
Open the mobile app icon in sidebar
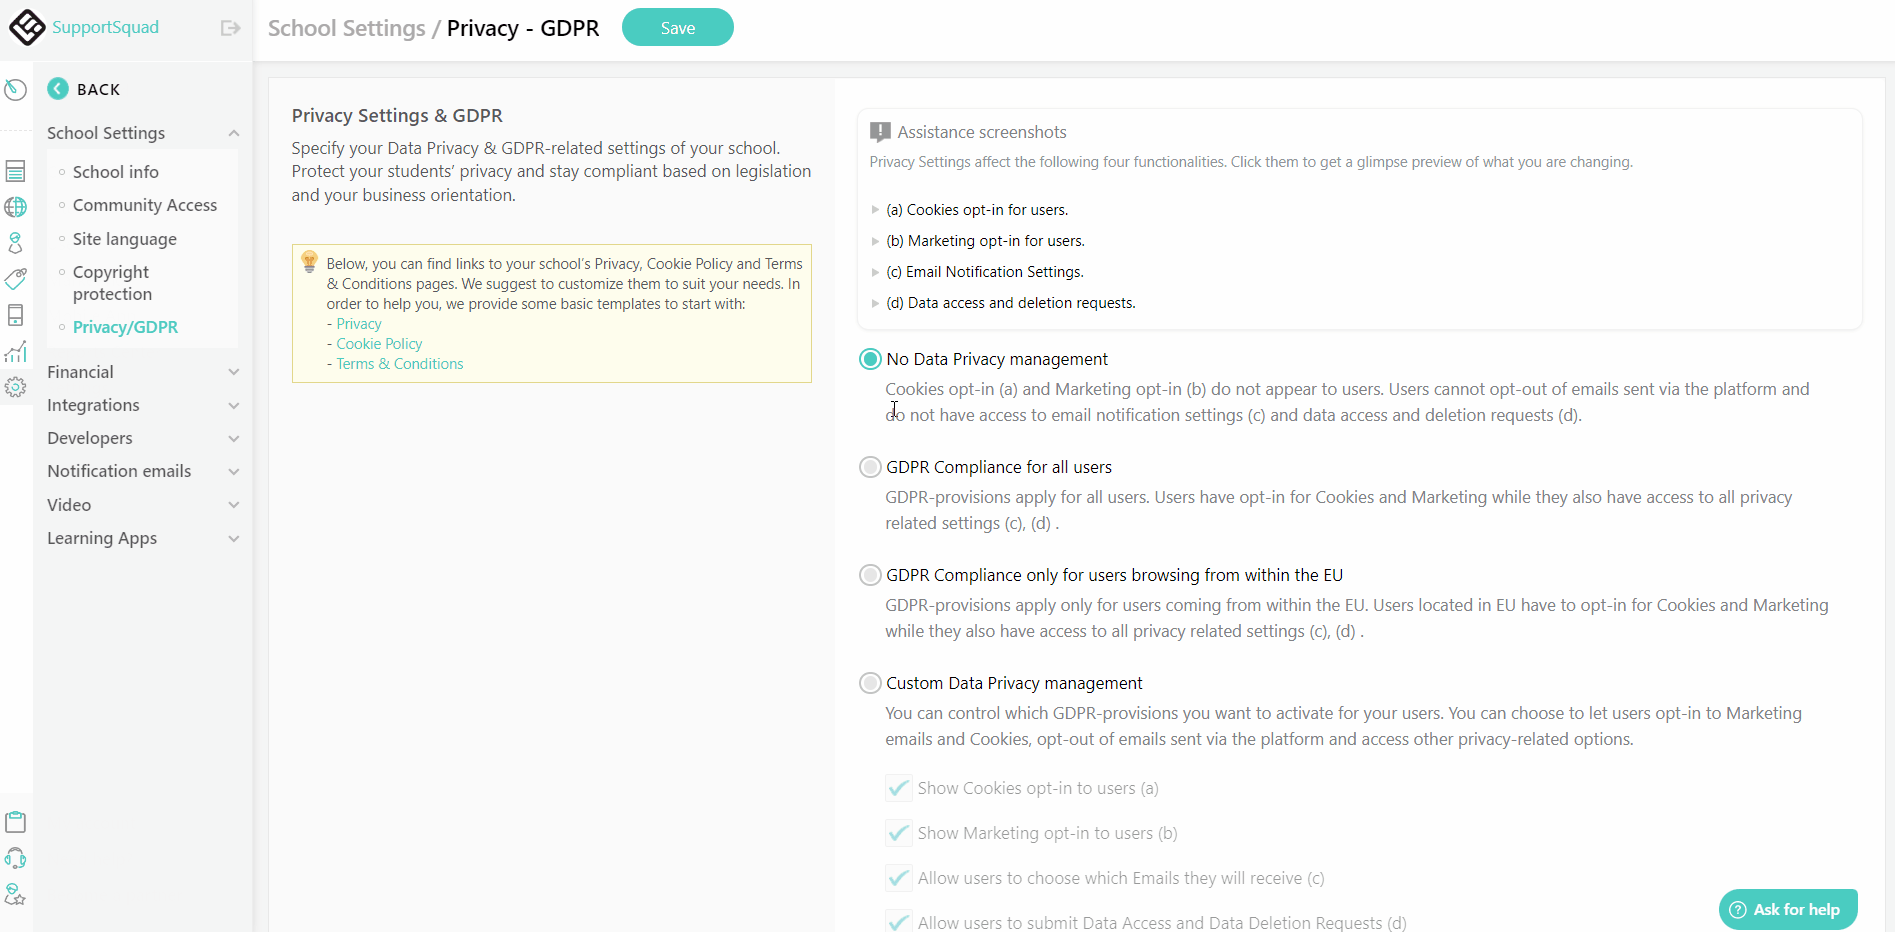pos(15,315)
